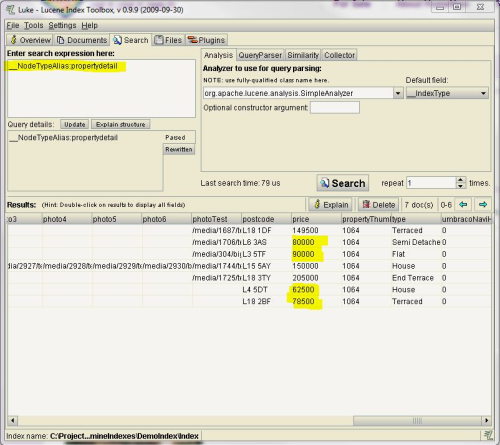The height and width of the screenshot is (445, 500).
Task: Open the Settings menu
Action: click(62, 25)
